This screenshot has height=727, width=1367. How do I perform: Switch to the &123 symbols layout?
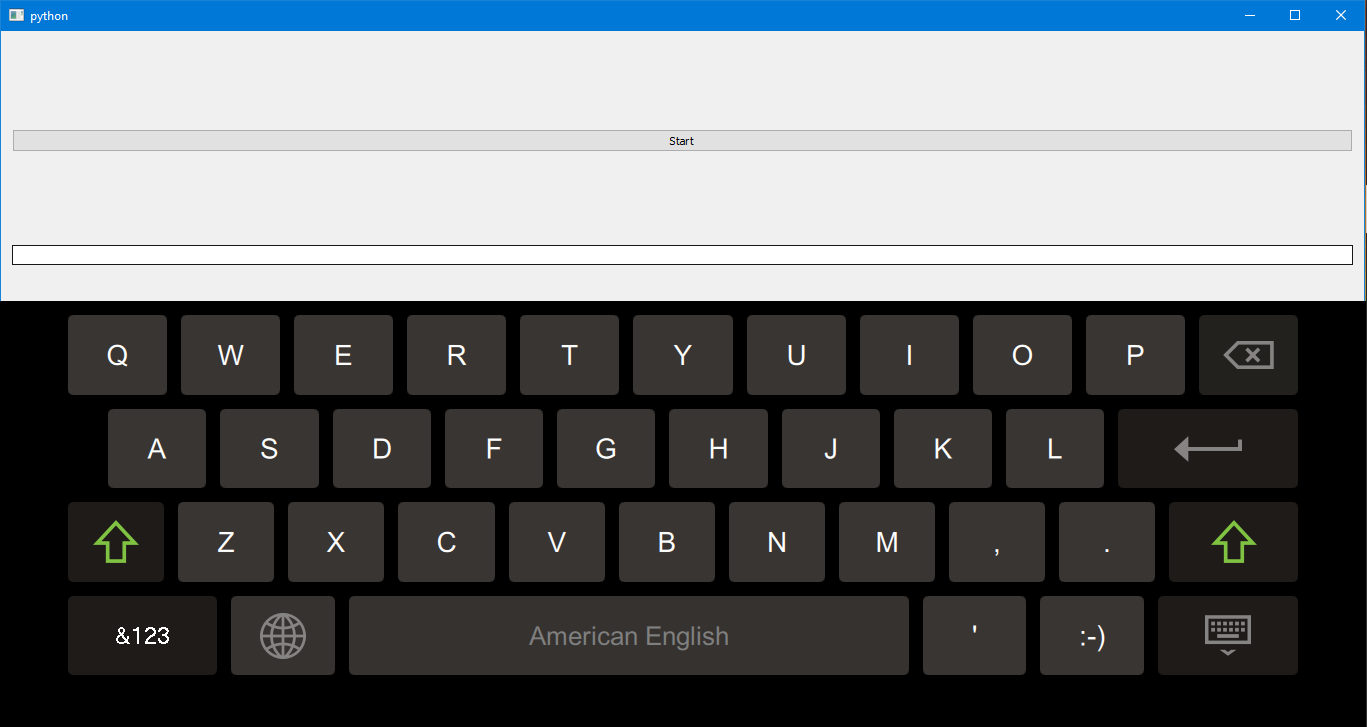142,636
